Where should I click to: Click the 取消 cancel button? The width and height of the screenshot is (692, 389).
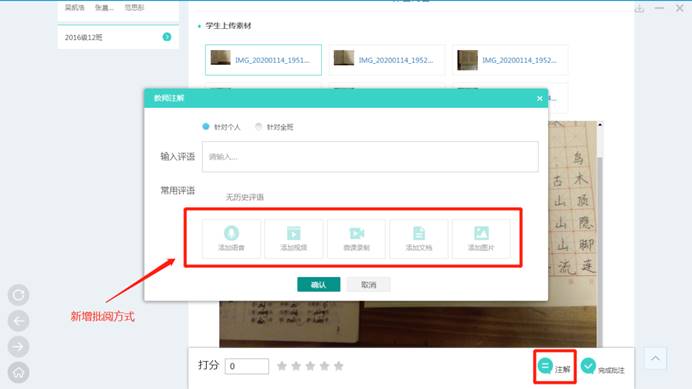coord(369,285)
